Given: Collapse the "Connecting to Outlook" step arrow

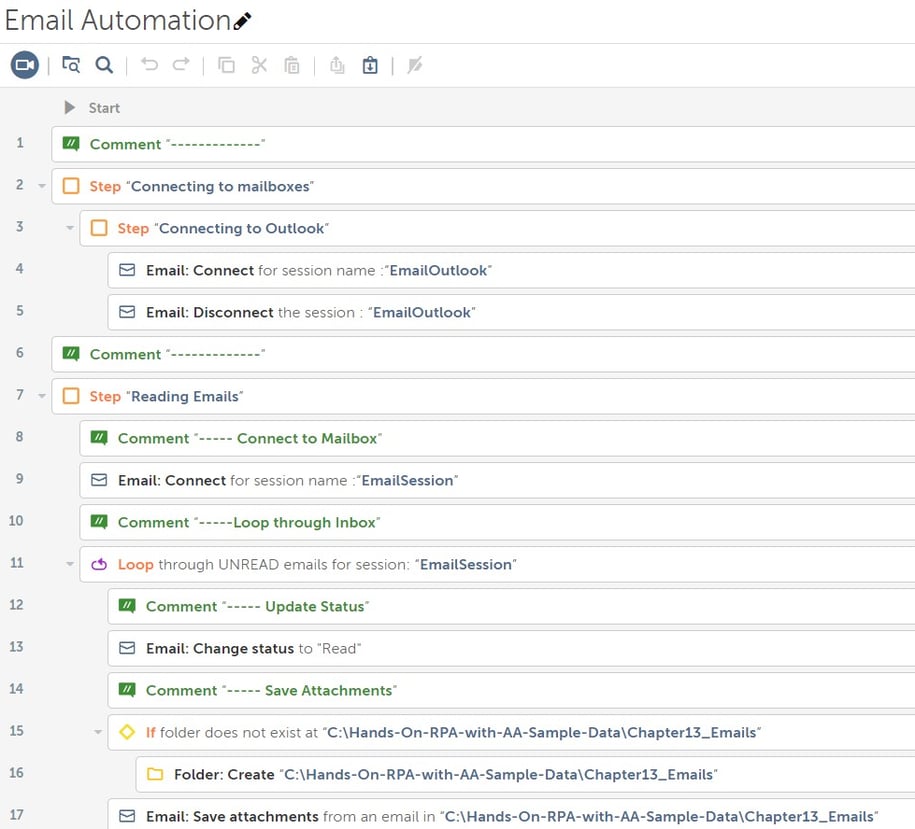Looking at the screenshot, I should [x=70, y=228].
